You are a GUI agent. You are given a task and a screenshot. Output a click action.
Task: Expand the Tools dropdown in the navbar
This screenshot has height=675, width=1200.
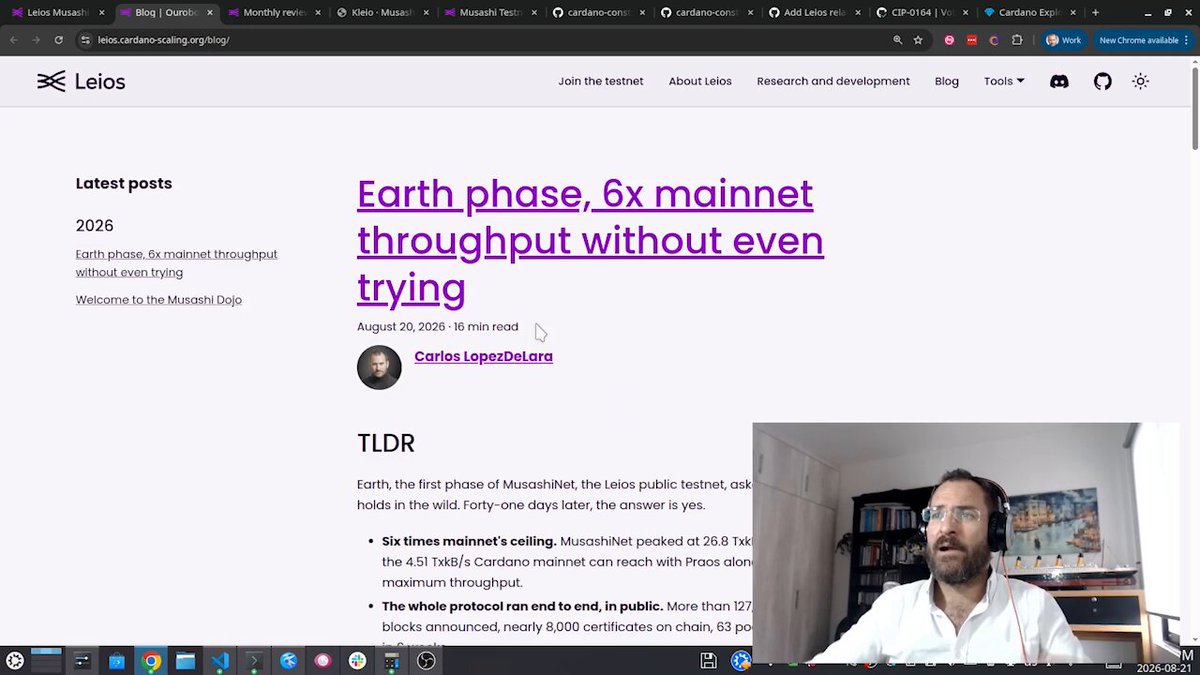[x=1004, y=81]
